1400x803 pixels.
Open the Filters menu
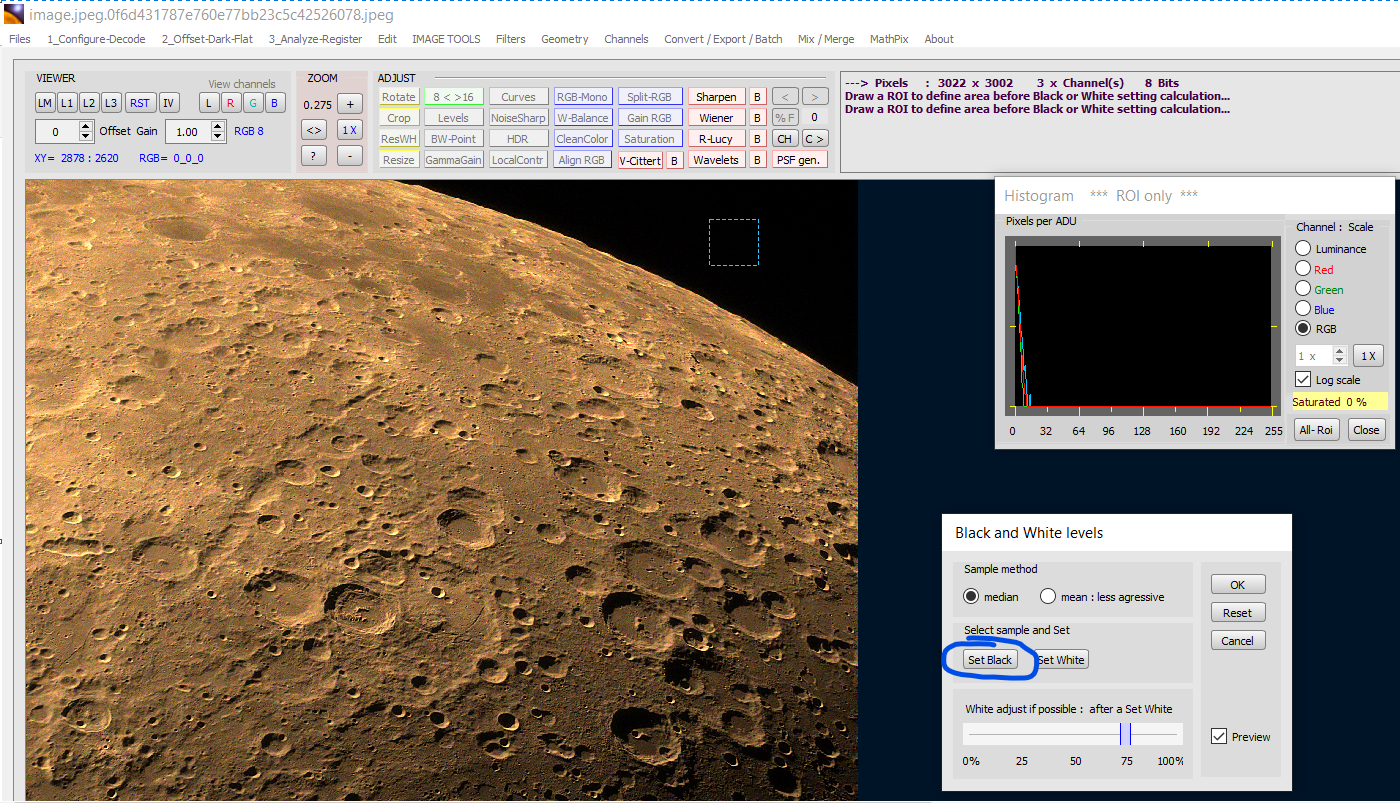coord(511,39)
